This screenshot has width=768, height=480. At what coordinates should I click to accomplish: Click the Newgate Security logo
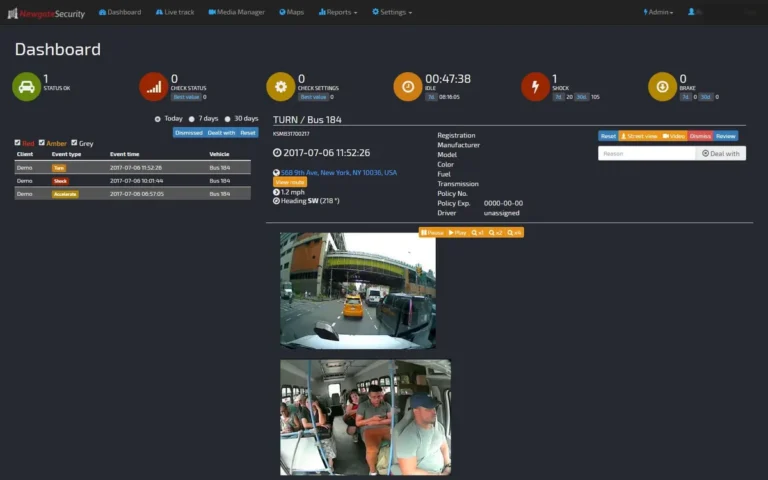[x=47, y=13]
